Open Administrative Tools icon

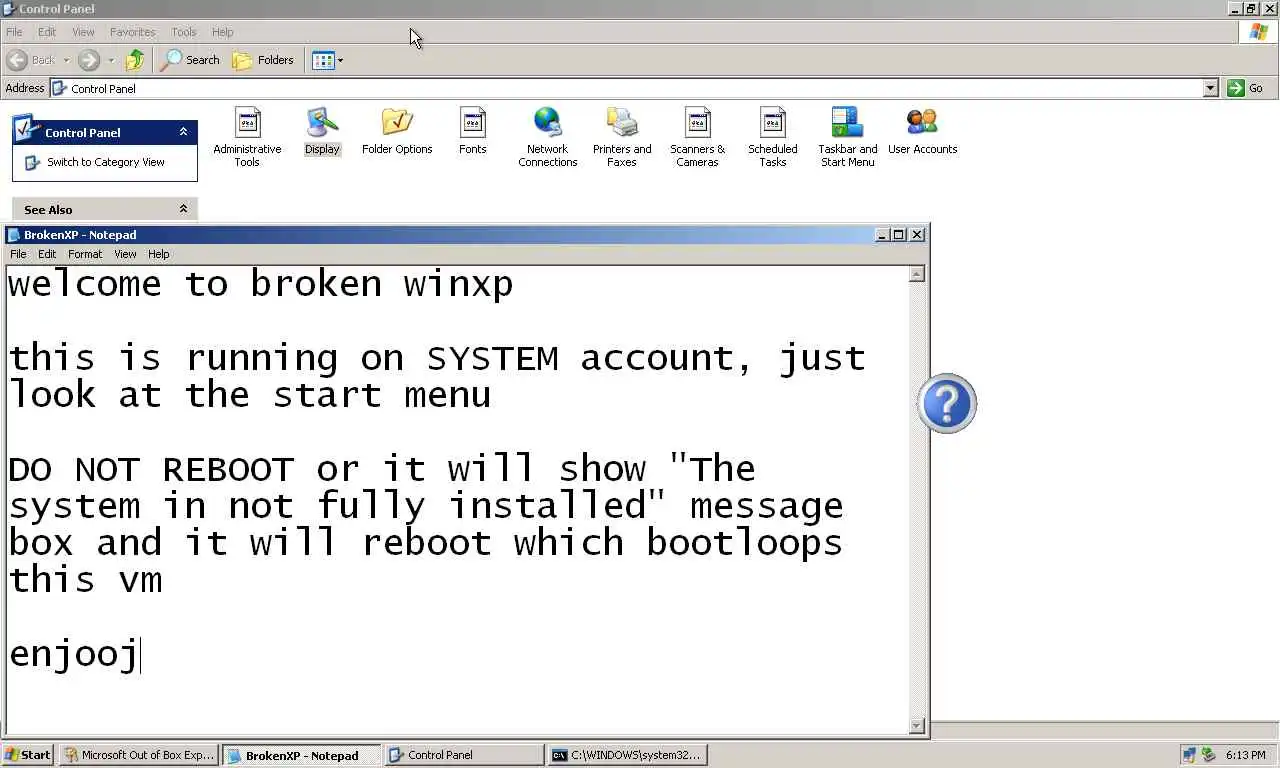(247, 137)
